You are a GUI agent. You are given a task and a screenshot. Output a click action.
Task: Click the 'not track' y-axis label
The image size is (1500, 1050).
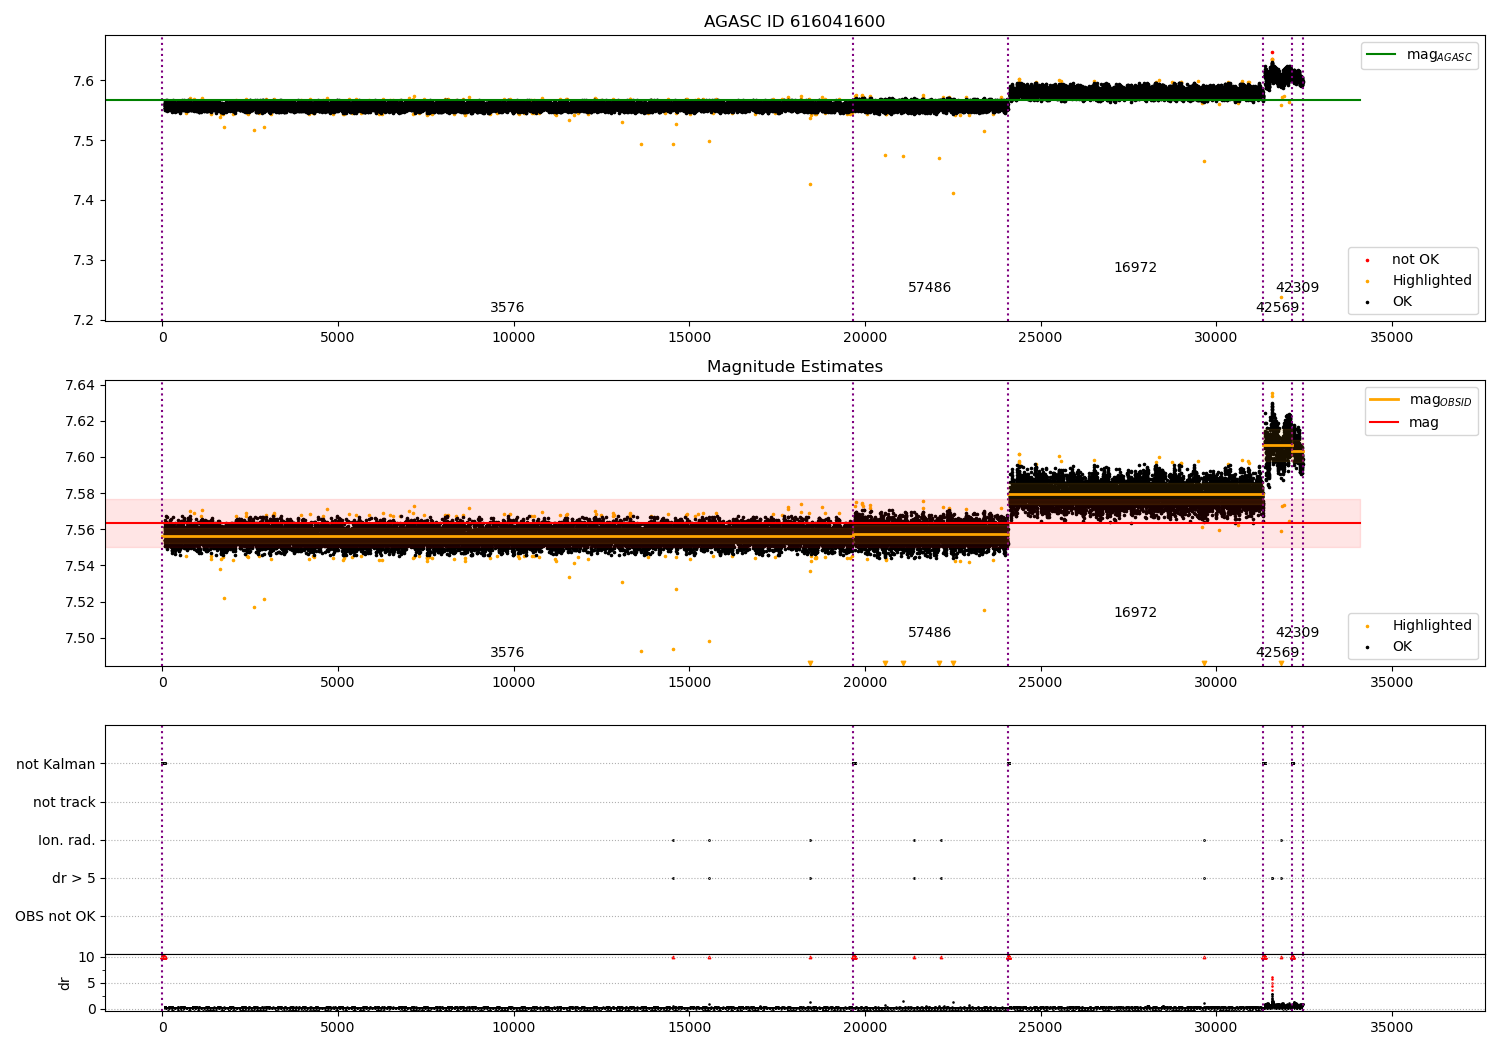coord(65,802)
